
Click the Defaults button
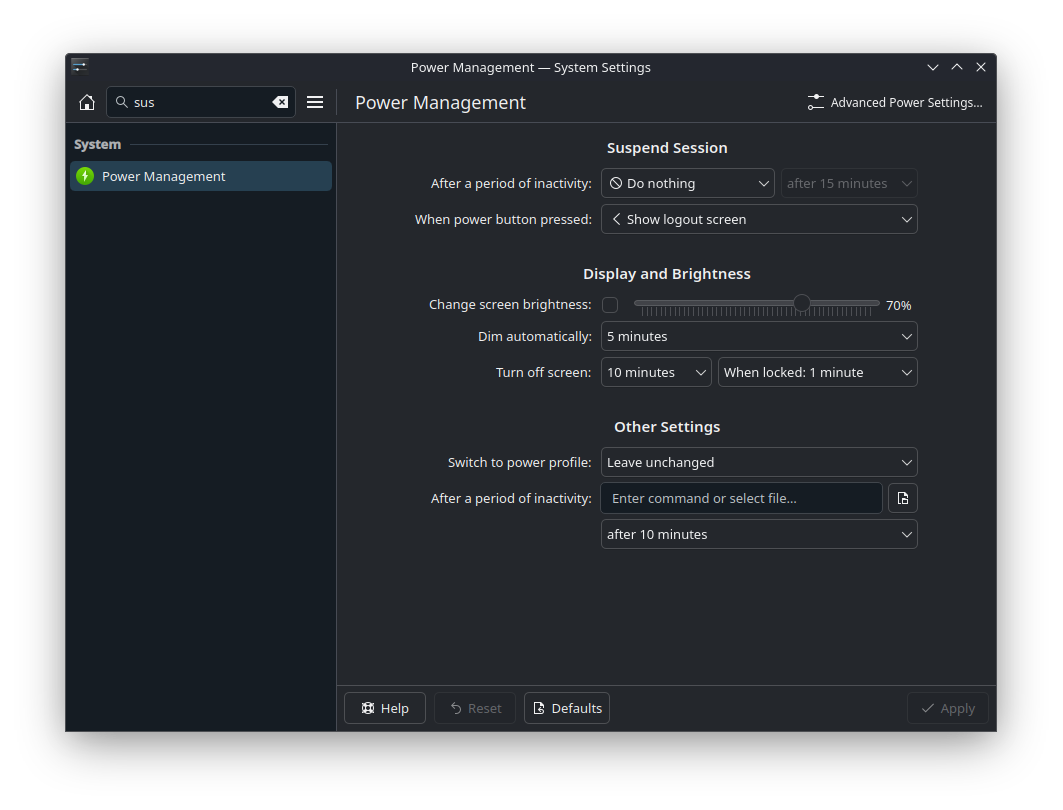point(567,708)
